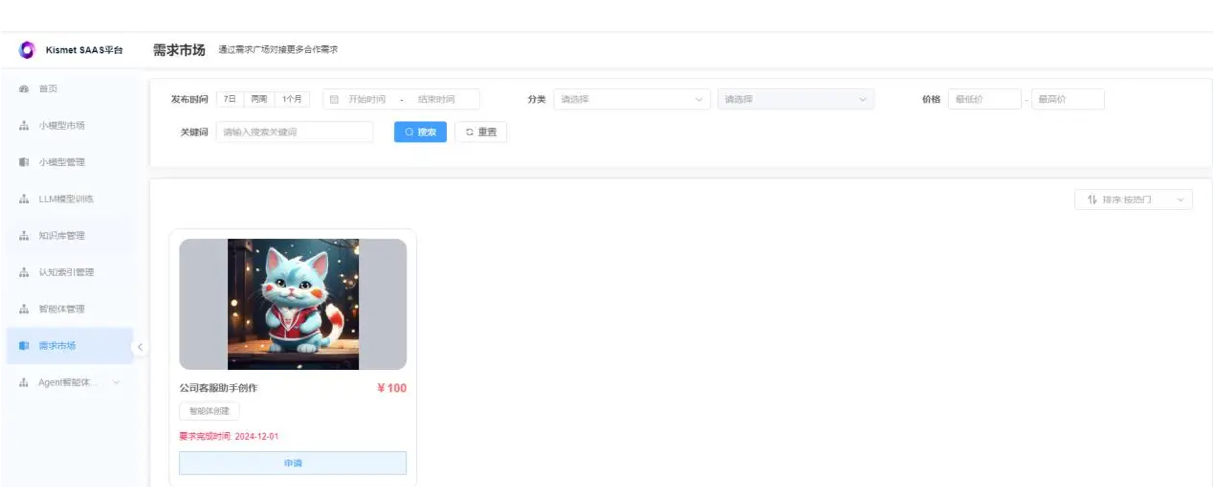Select the 两周 publish time option
Screen dimensions: 1215x487
coord(259,99)
